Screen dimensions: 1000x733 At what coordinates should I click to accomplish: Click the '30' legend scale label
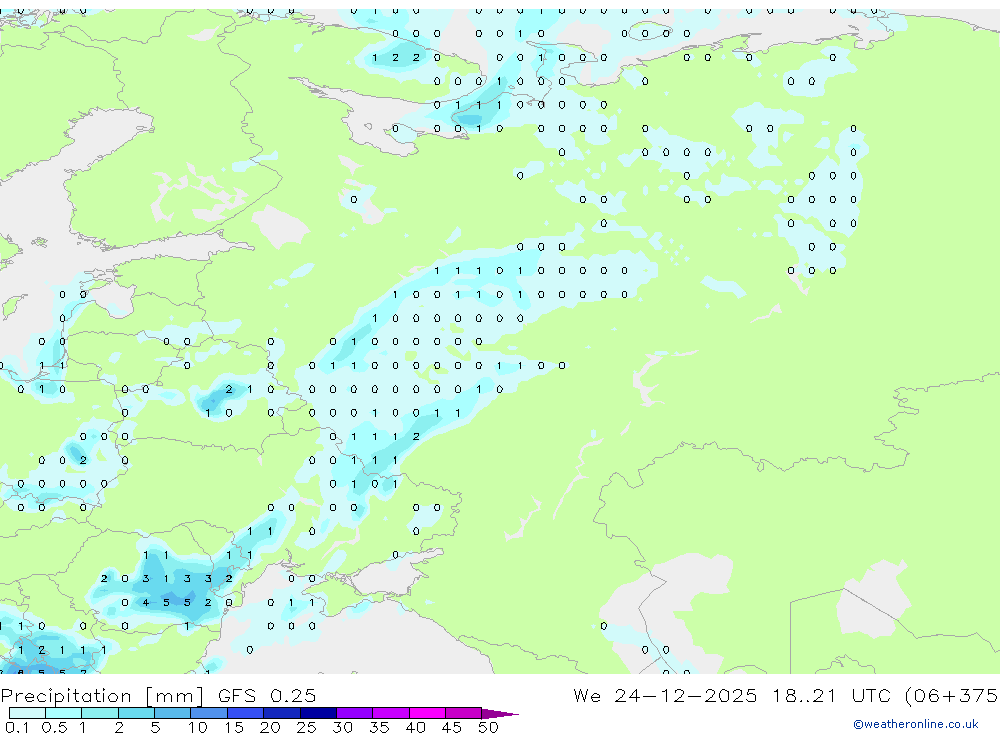pos(342,727)
